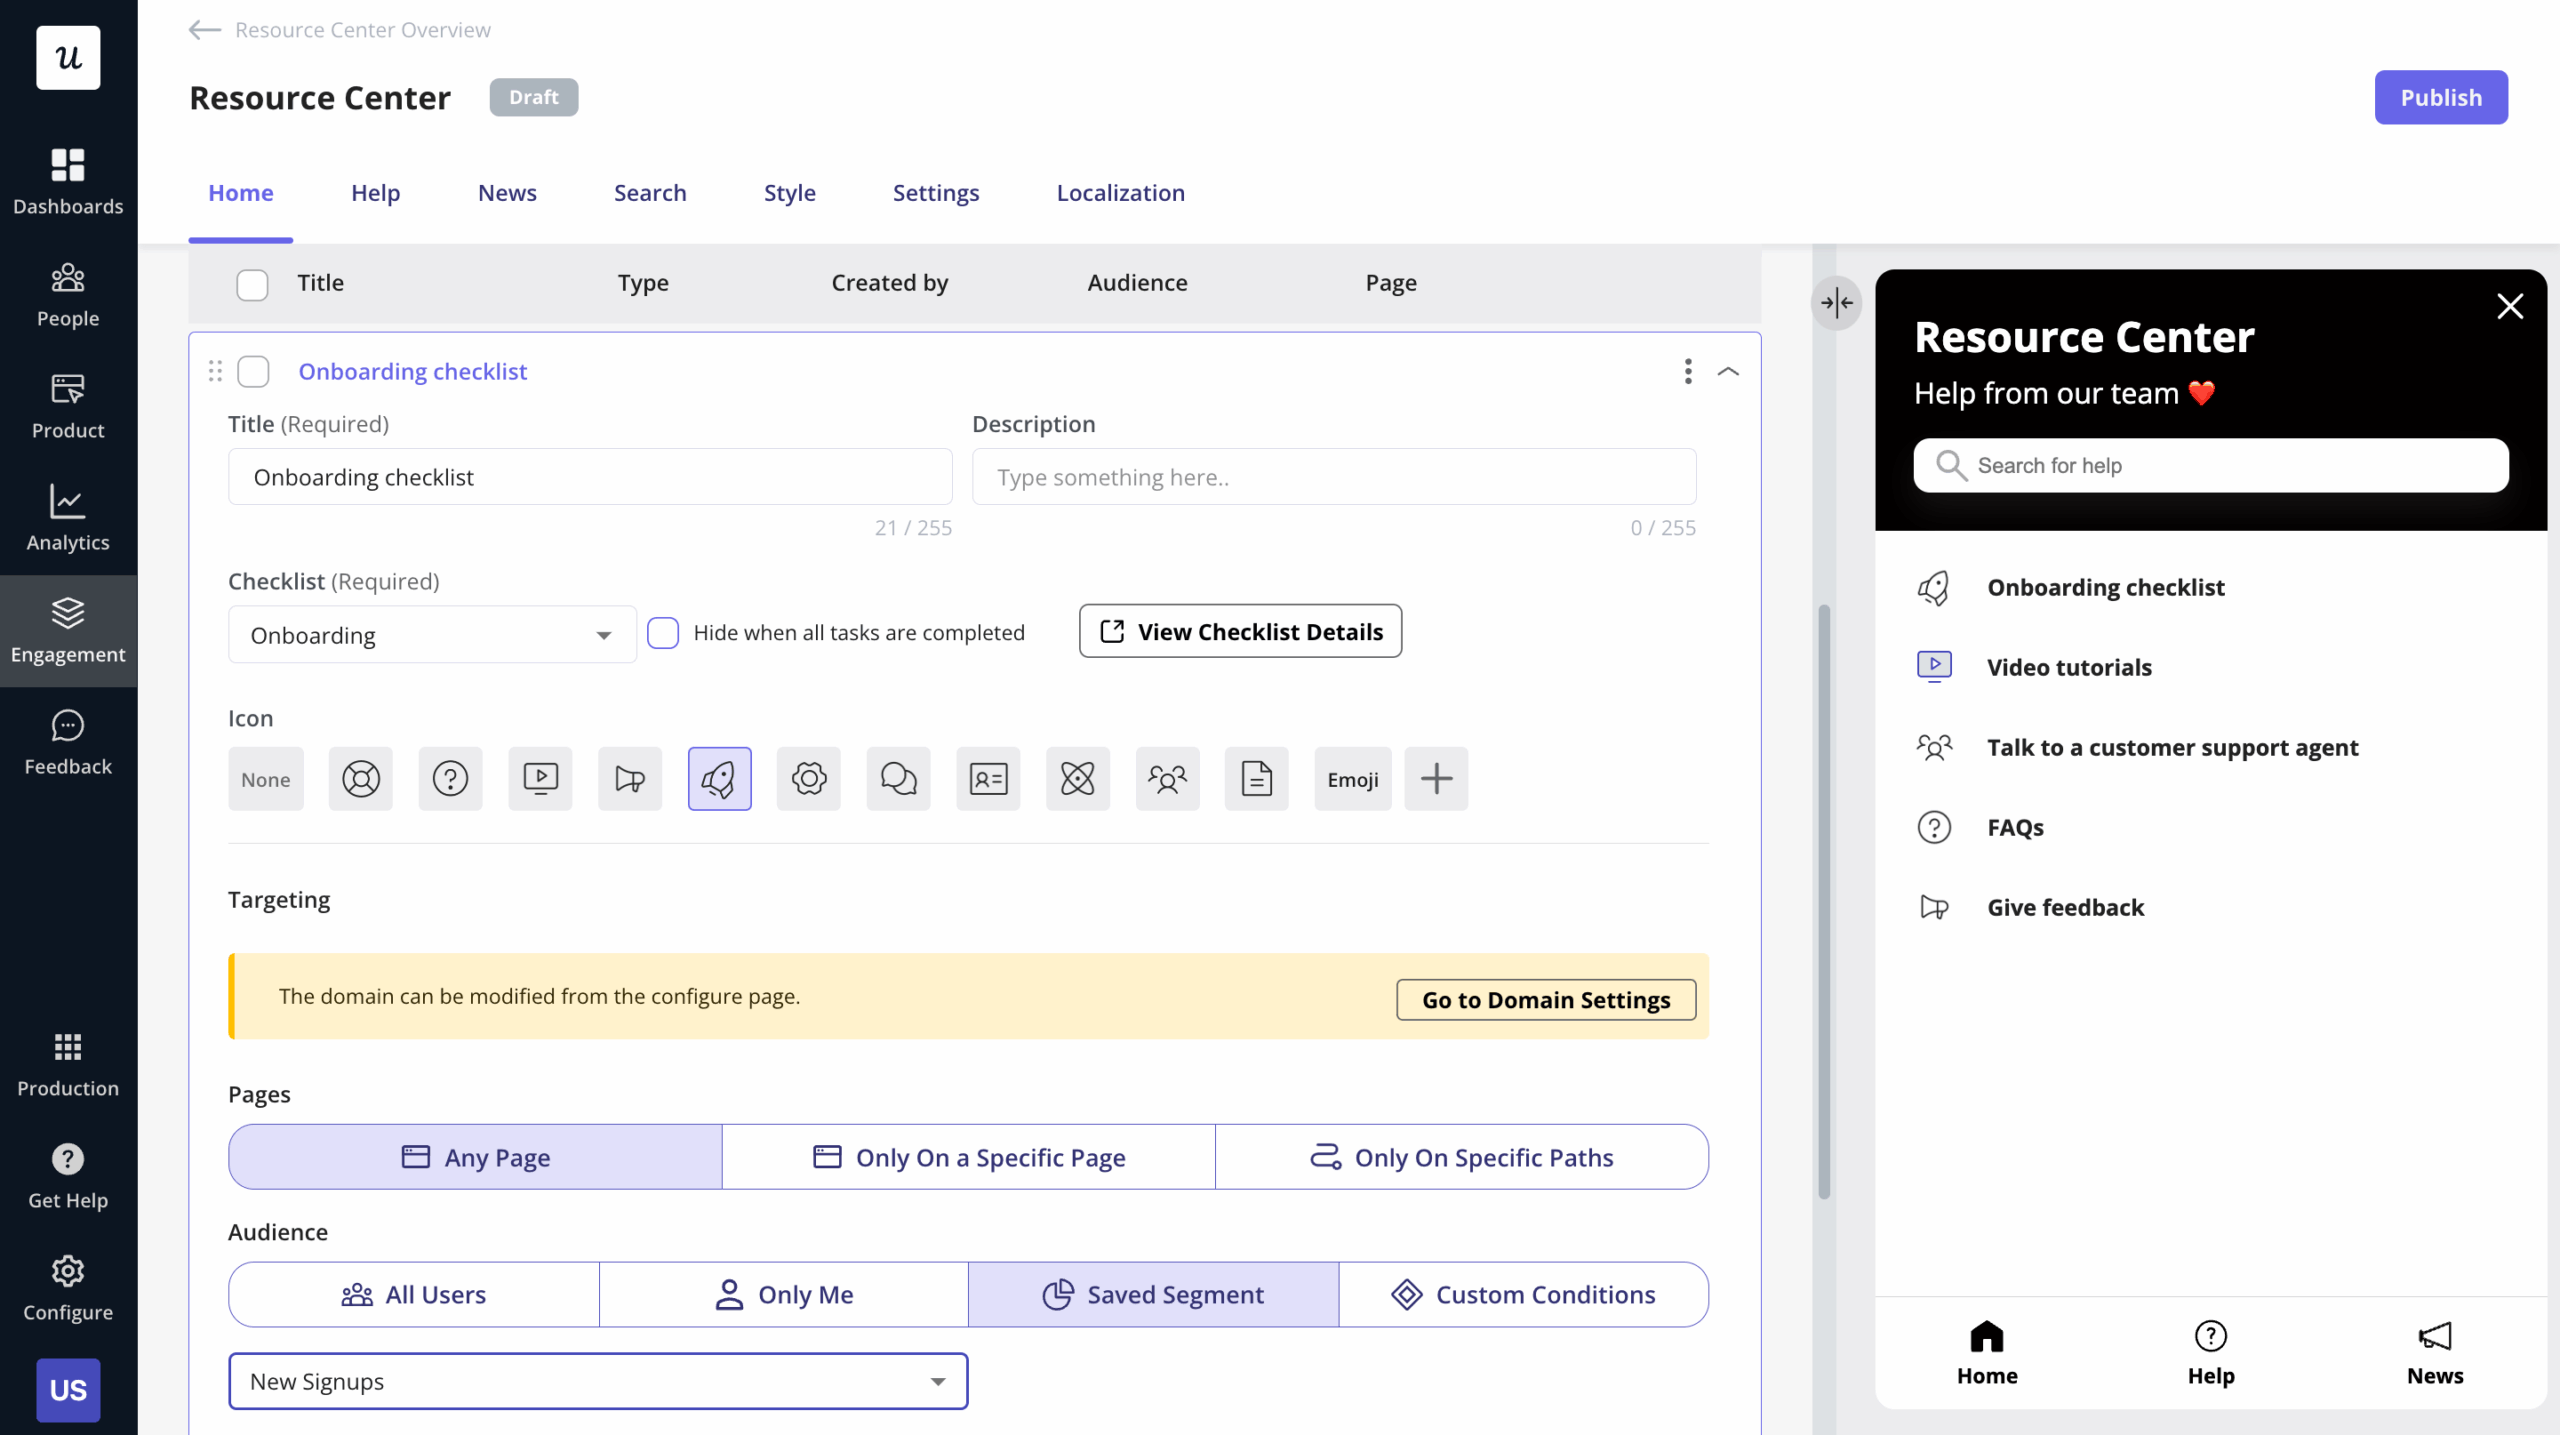The height and width of the screenshot is (1435, 2560).
Task: Switch to the Style tab
Action: tap(789, 192)
